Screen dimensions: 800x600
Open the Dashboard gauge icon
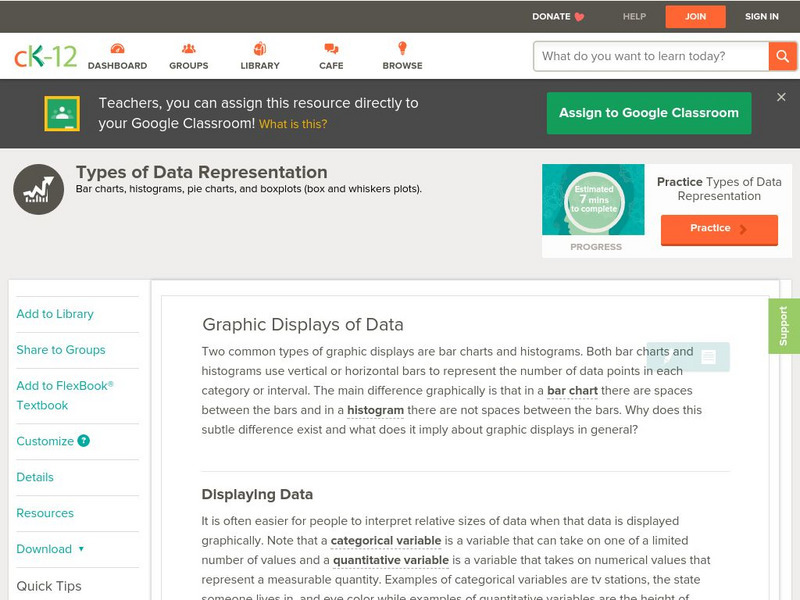tap(117, 48)
